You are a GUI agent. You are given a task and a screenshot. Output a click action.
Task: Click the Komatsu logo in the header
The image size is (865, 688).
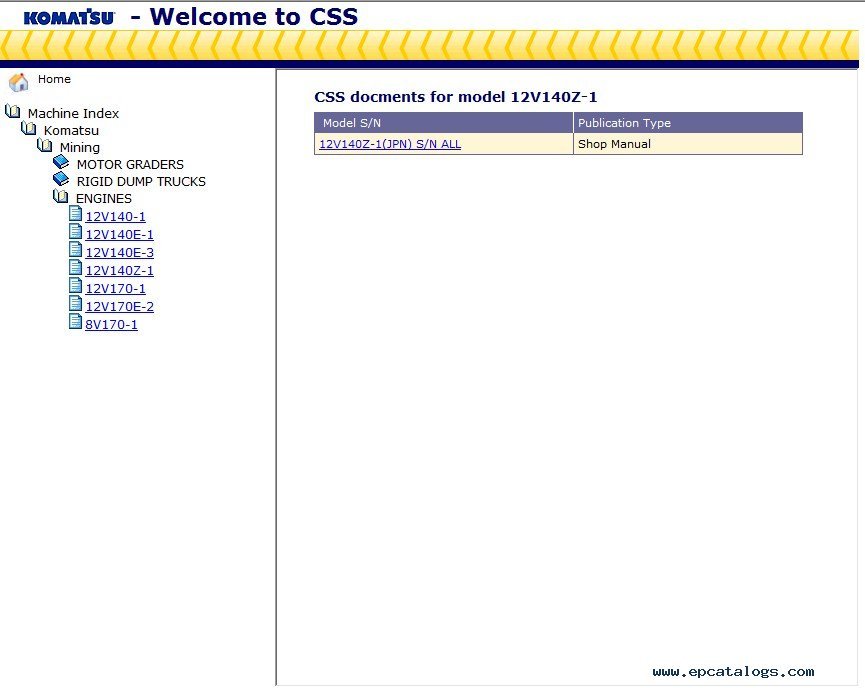[x=69, y=17]
